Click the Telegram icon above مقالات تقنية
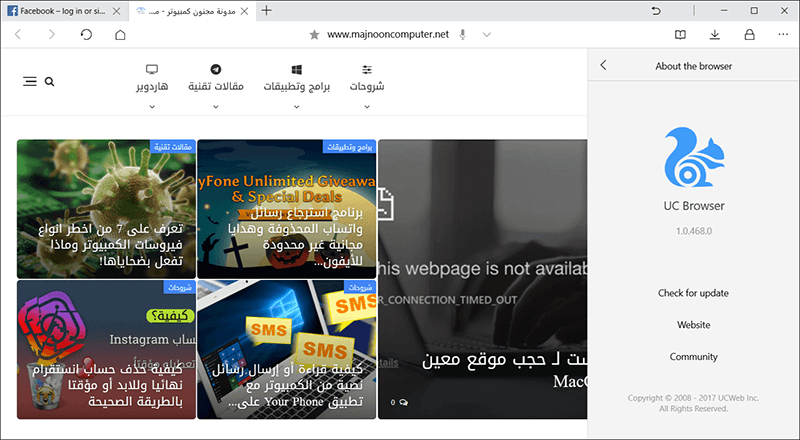 (x=216, y=69)
